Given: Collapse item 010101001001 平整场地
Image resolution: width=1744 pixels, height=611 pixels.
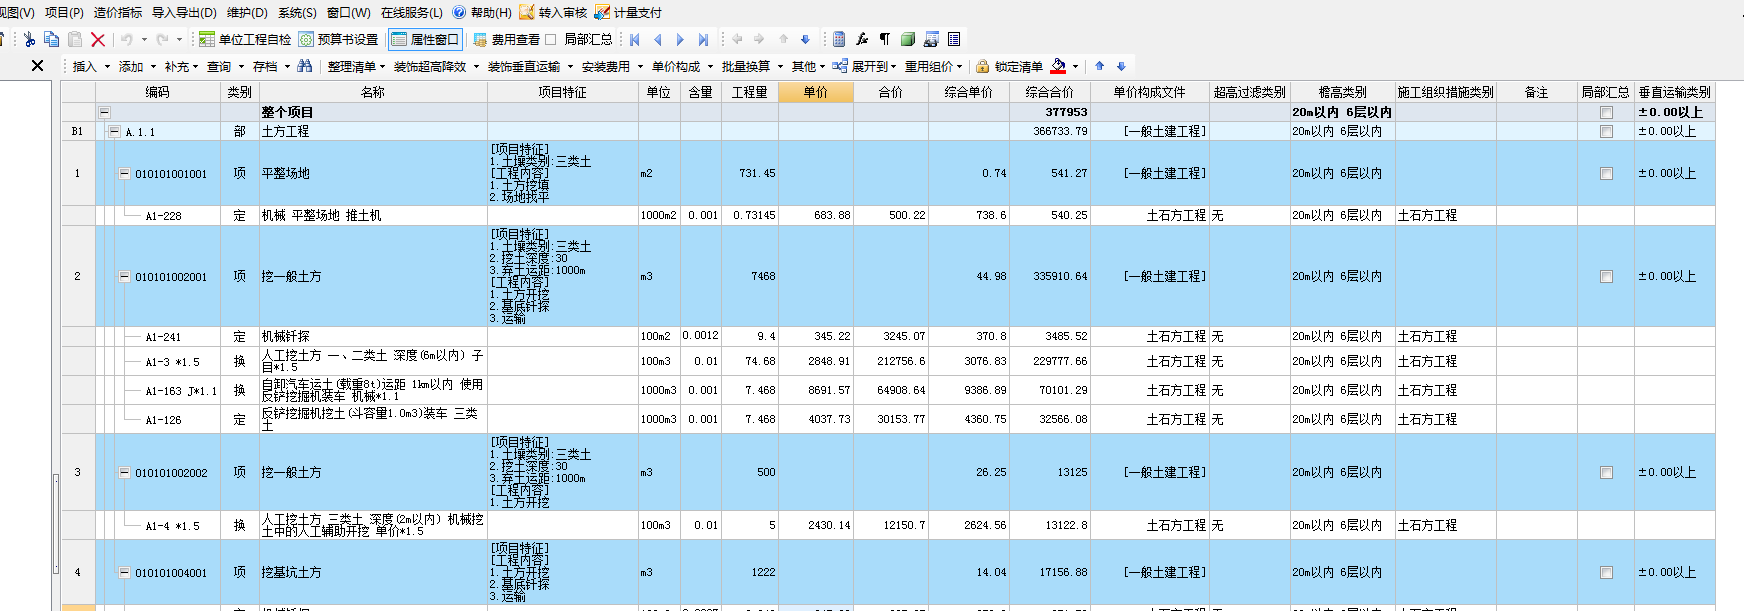Looking at the screenshot, I should (124, 173).
